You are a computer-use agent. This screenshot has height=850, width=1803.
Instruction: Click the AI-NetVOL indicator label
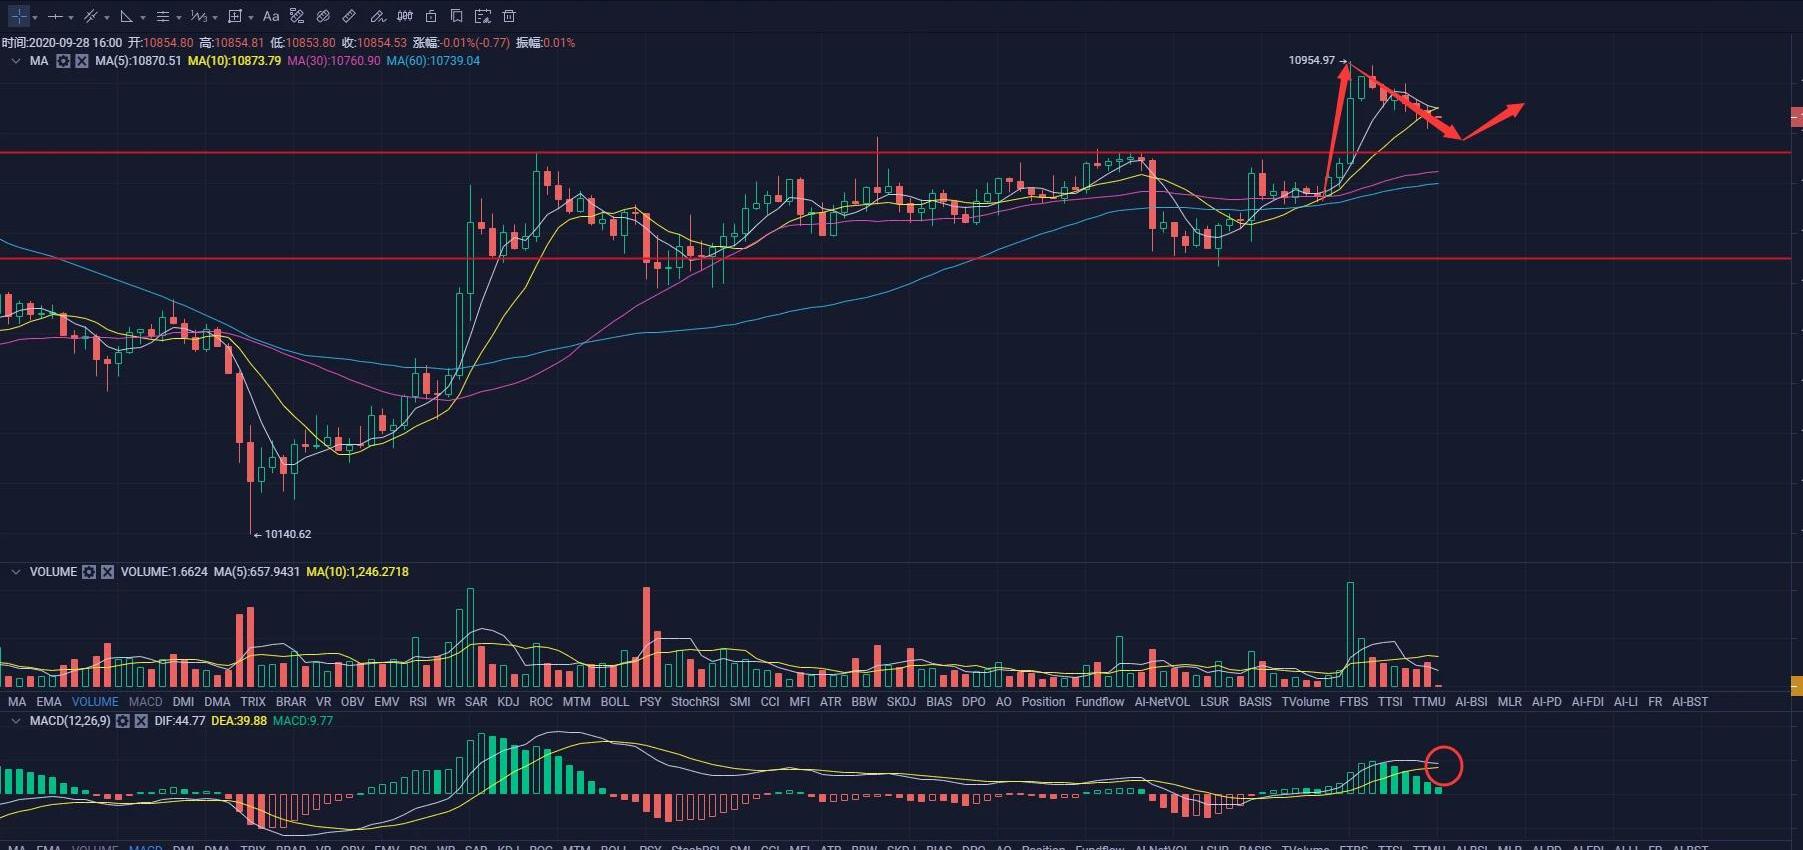click(1161, 702)
